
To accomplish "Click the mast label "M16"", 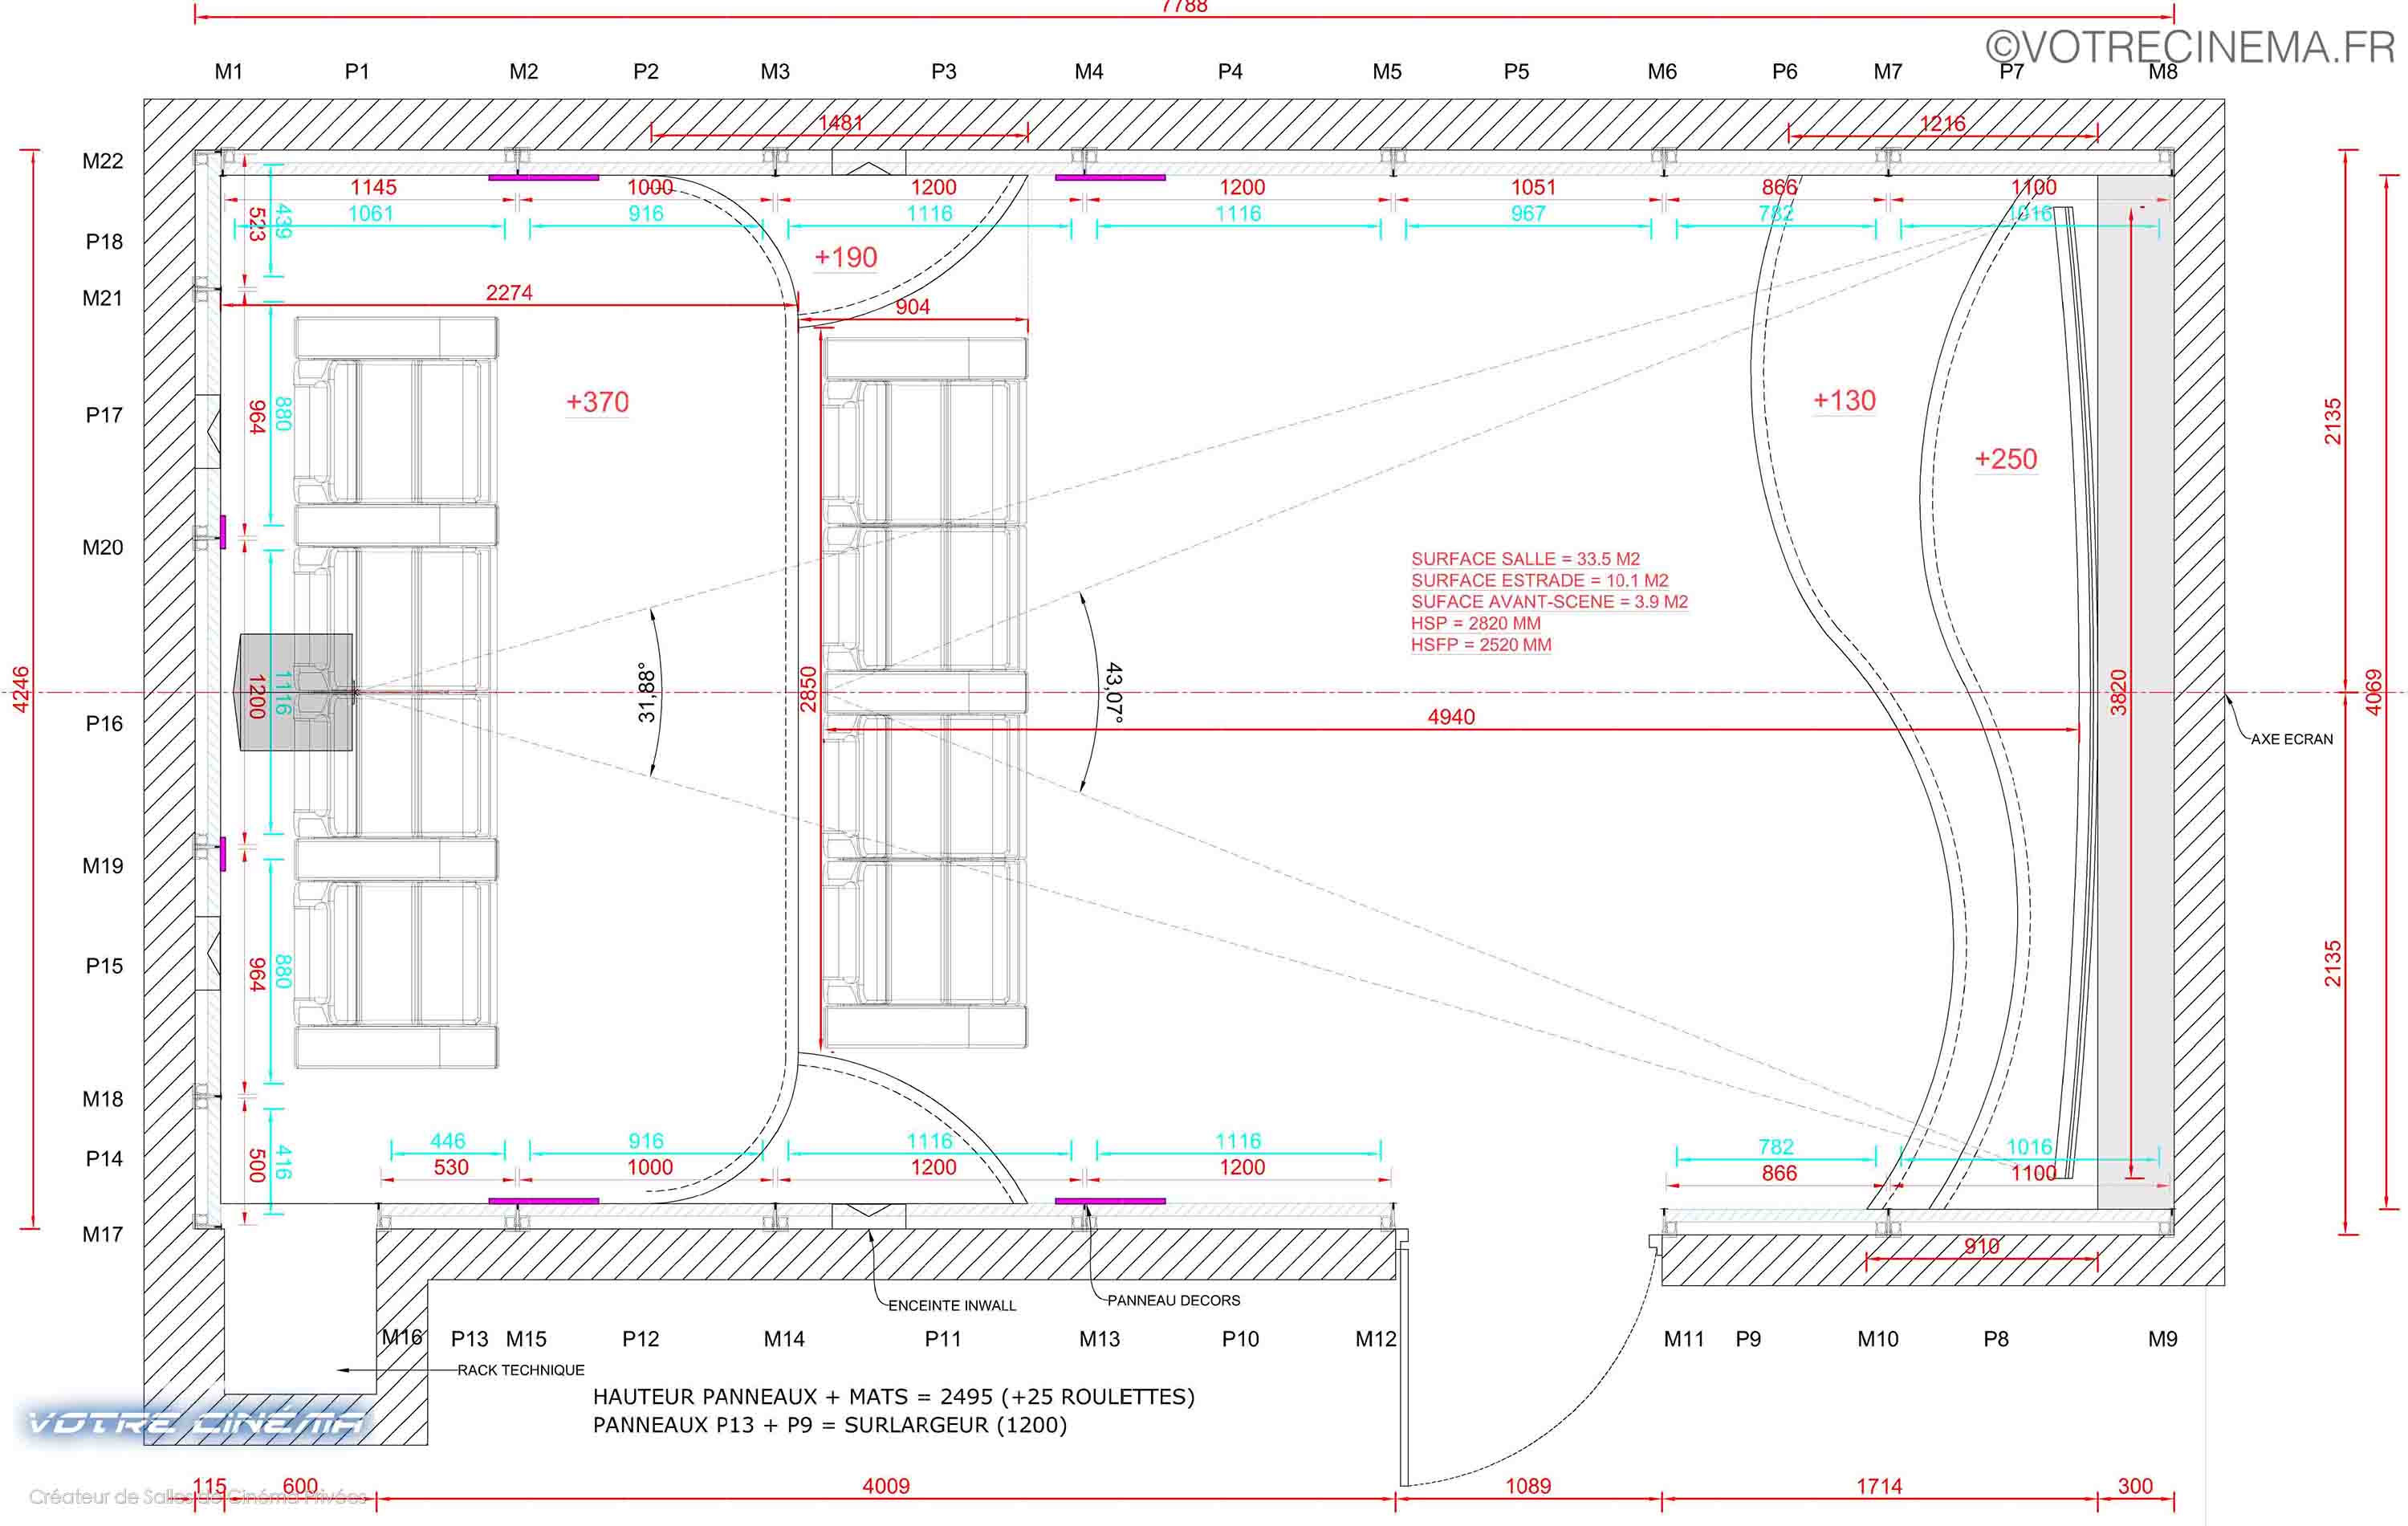I will [402, 1337].
